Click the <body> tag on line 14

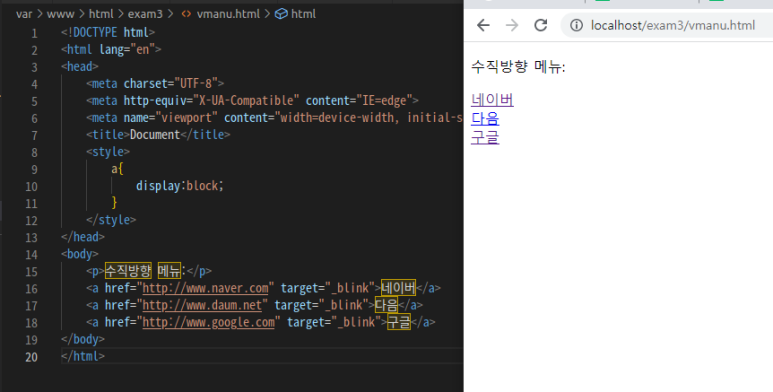(80, 254)
